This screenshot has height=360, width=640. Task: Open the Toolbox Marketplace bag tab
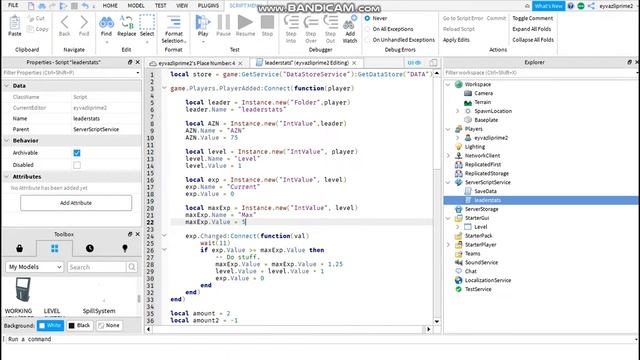click(19, 248)
